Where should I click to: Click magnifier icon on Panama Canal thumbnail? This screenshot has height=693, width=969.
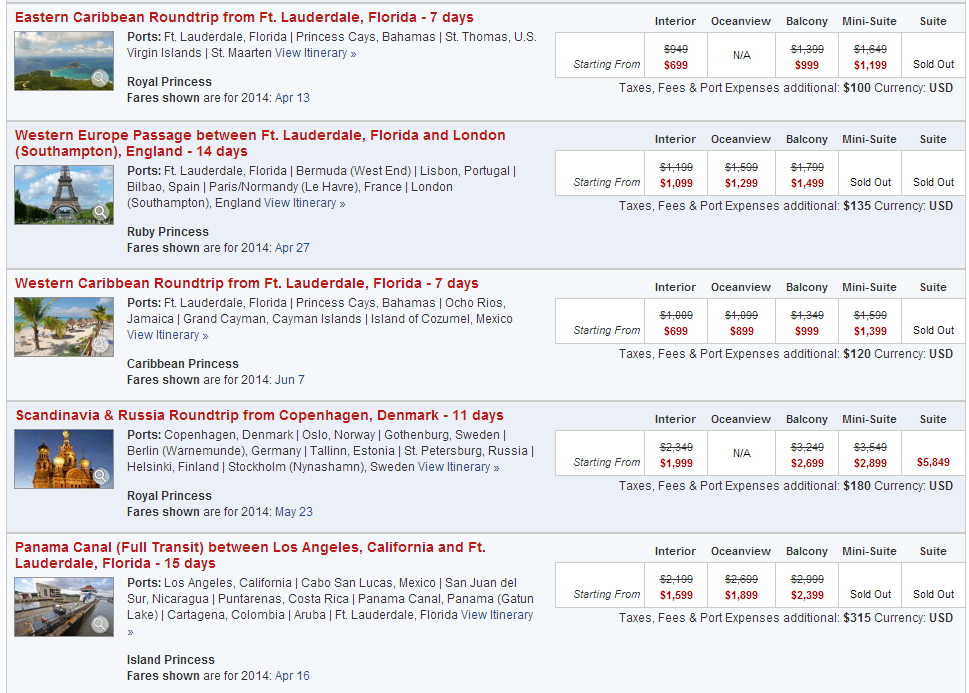click(x=99, y=624)
